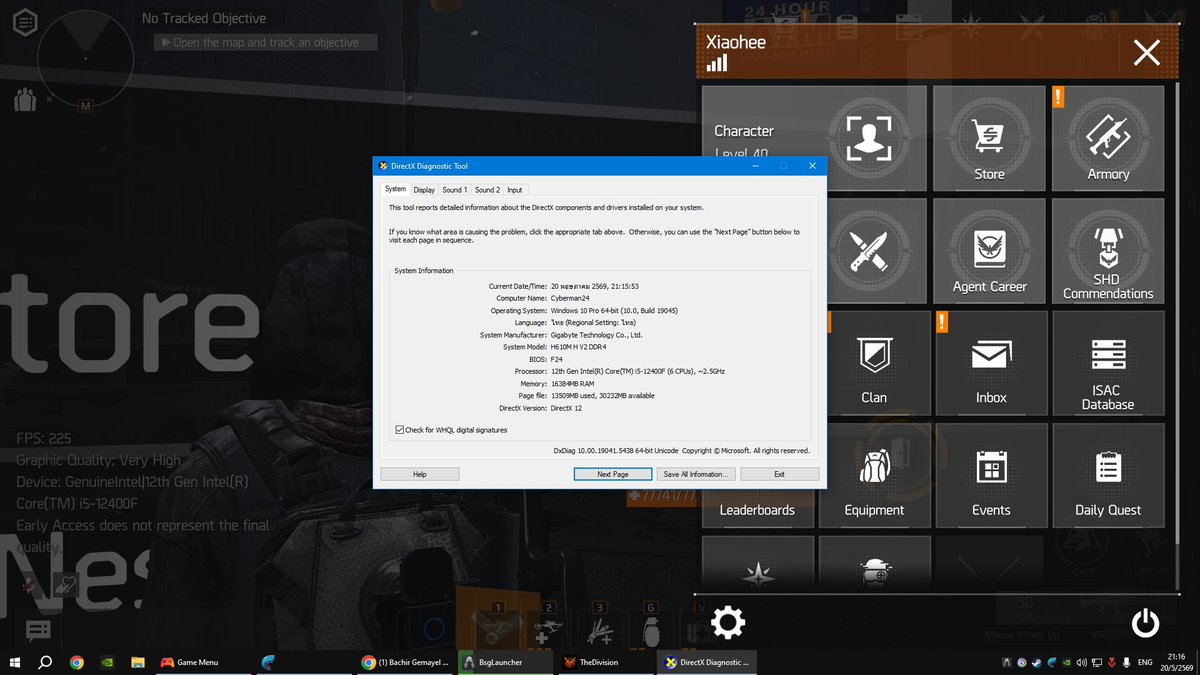The width and height of the screenshot is (1200, 675).
Task: Open the ISAC Database tile
Action: tap(1108, 363)
